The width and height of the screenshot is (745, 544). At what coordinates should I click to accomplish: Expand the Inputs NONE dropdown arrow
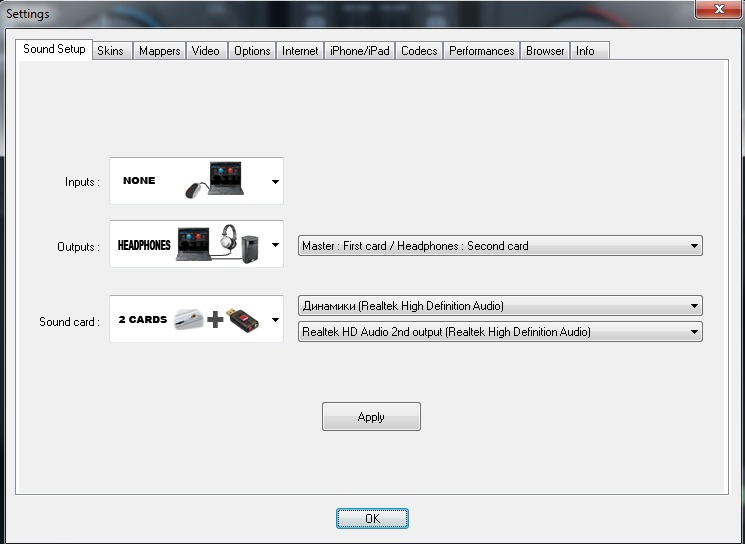(275, 181)
